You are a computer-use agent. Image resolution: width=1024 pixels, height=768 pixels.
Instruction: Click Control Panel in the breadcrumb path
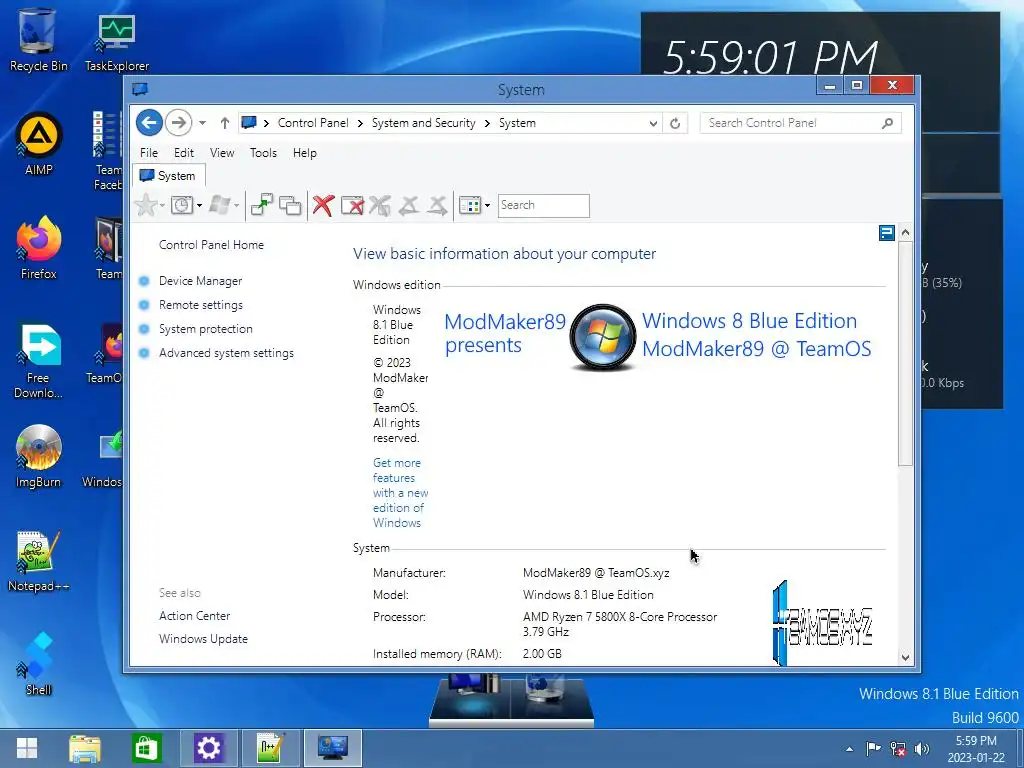click(313, 123)
